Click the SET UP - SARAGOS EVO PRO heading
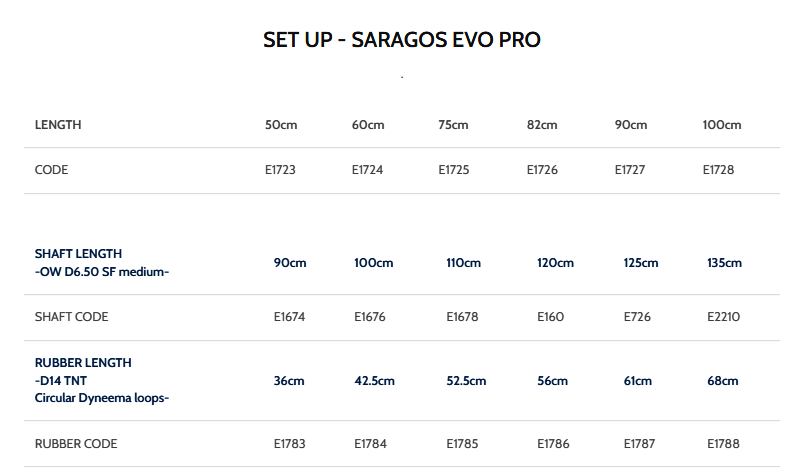 pyautogui.click(x=401, y=40)
